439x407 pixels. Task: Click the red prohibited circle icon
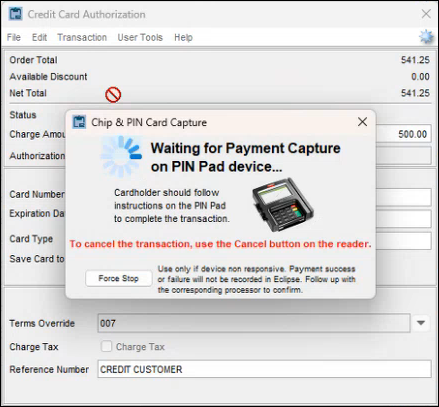(113, 95)
